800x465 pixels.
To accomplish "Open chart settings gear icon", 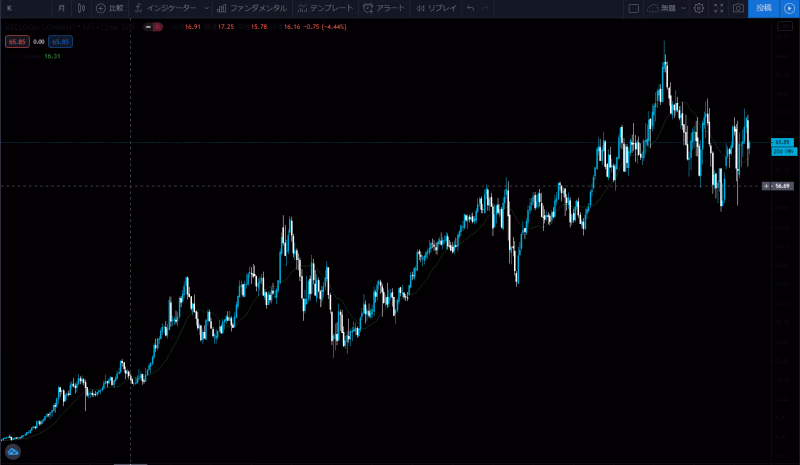I will 698,8.
